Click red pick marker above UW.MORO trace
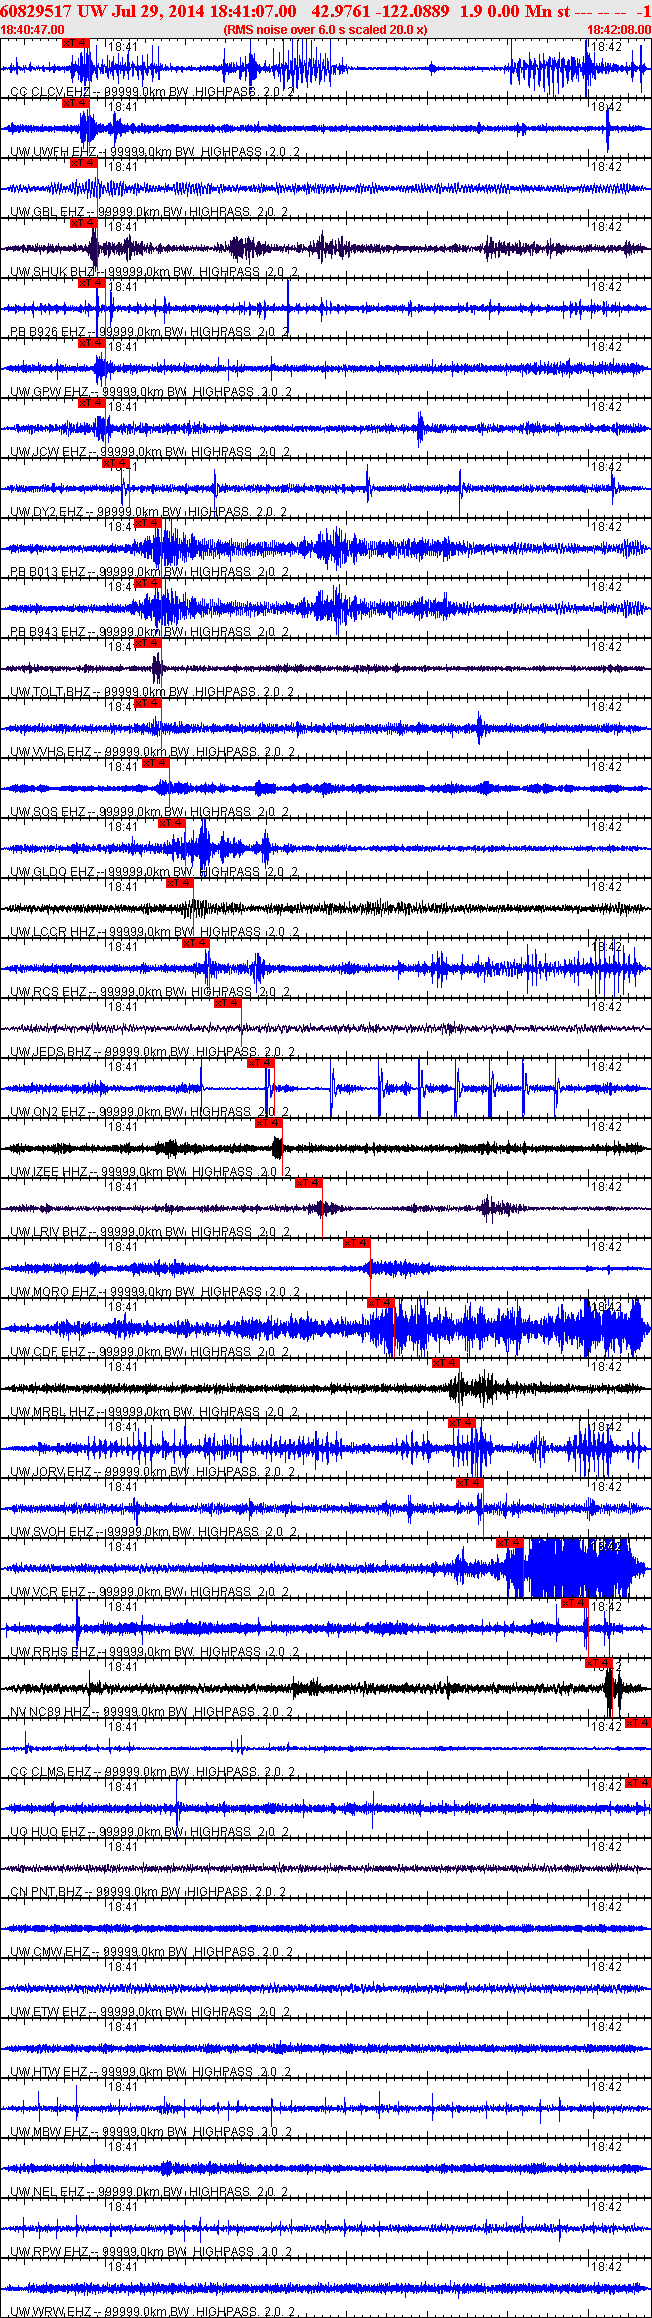Viewport: 652px width, 2318px height. [357, 1243]
